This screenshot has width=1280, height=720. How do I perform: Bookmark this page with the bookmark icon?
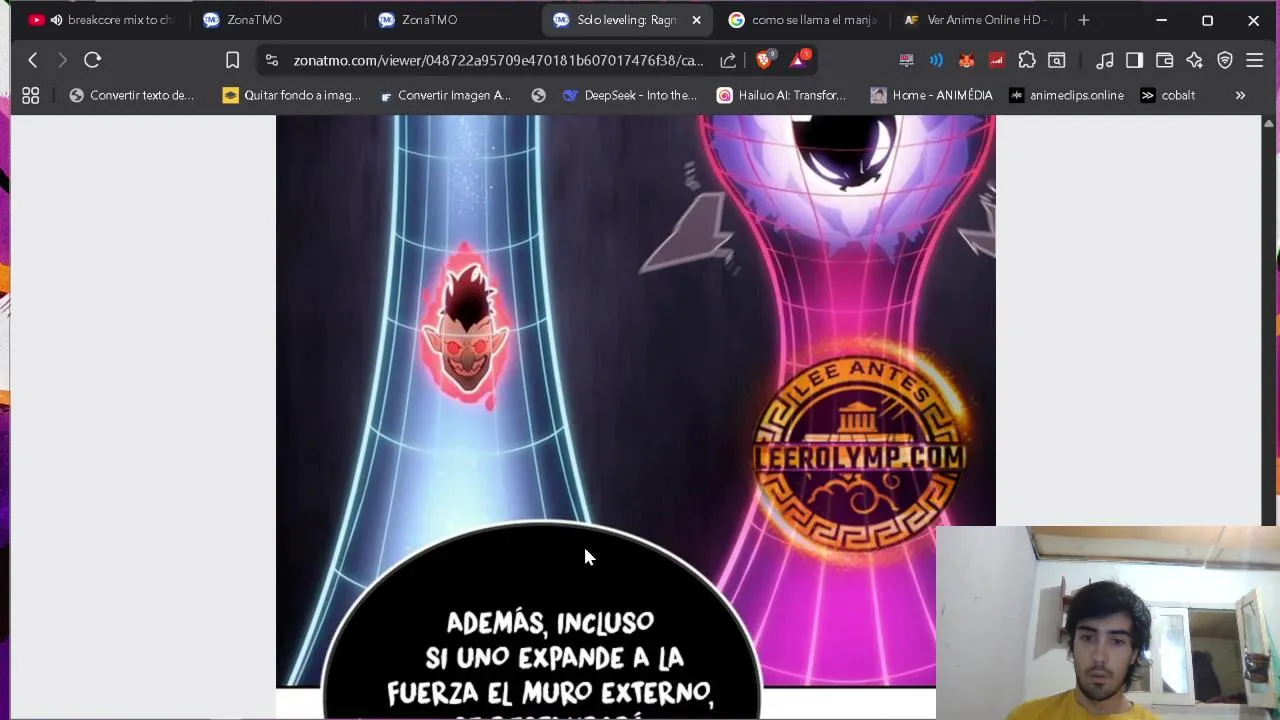point(232,60)
